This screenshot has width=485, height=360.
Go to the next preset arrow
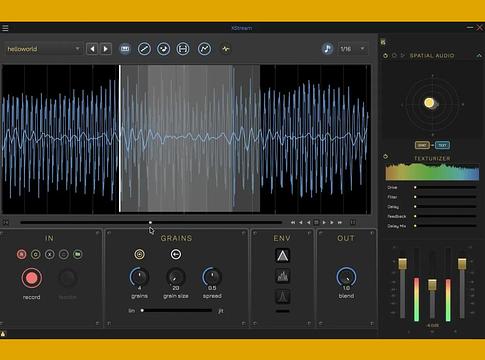pyautogui.click(x=106, y=49)
